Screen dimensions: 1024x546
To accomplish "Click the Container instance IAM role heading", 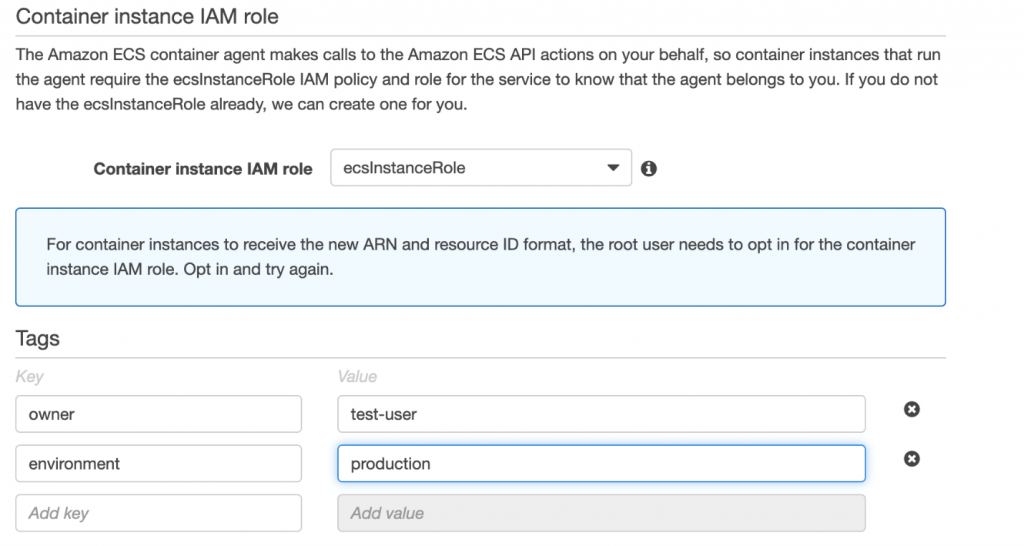I will [147, 16].
